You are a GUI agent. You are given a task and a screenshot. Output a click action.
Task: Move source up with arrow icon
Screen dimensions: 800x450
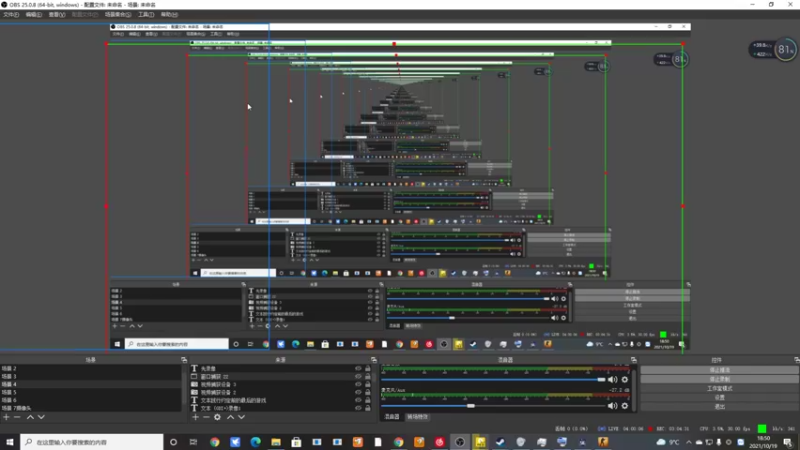click(230, 417)
